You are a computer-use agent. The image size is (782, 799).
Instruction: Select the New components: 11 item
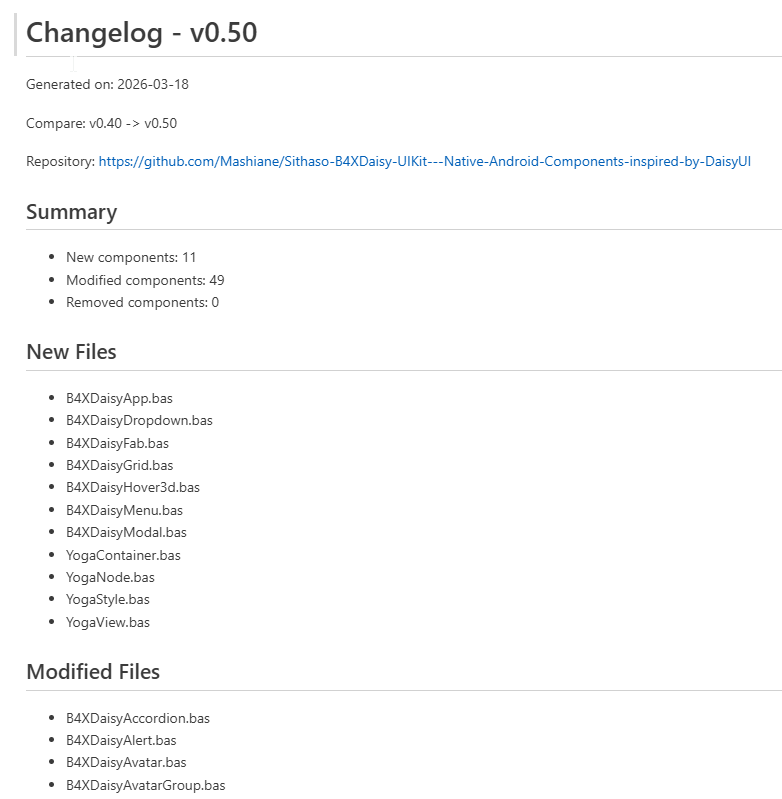[131, 258]
